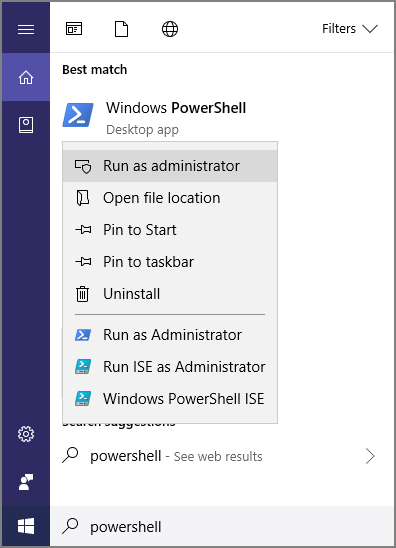The height and width of the screenshot is (548, 396).
Task: Click the pin icon next to Pin to Start
Action: [83, 230]
